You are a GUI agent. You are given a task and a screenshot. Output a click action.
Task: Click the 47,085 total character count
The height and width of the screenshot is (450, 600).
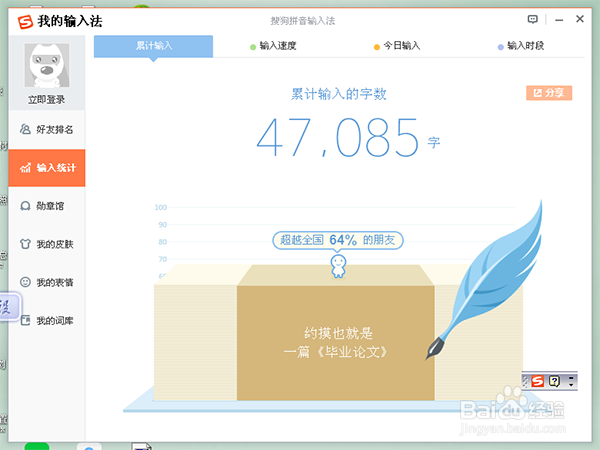[338, 138]
